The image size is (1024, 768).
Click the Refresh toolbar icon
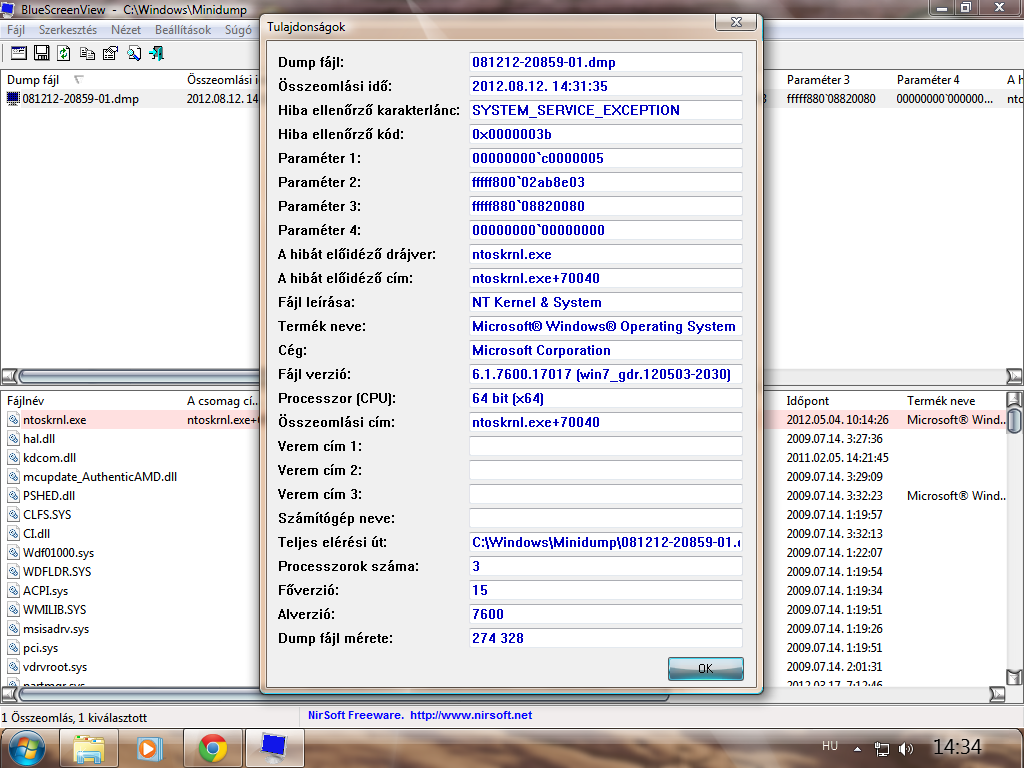click(x=64, y=54)
